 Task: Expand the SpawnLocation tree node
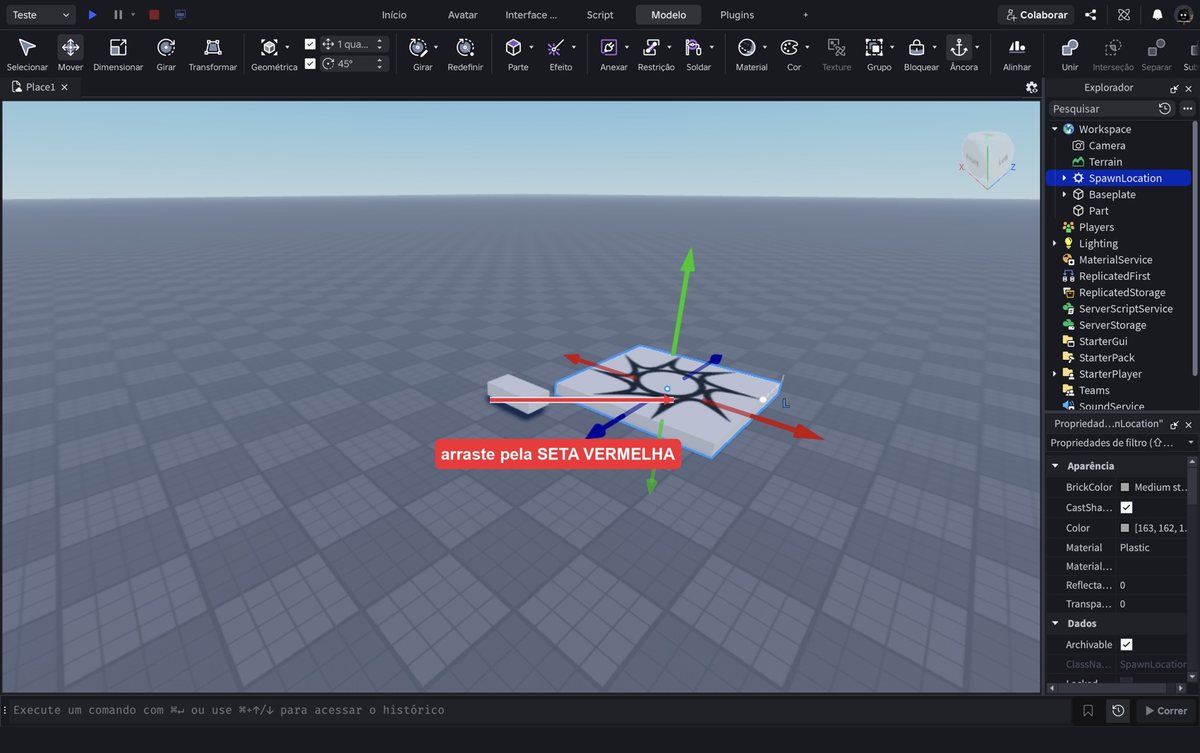1064,178
